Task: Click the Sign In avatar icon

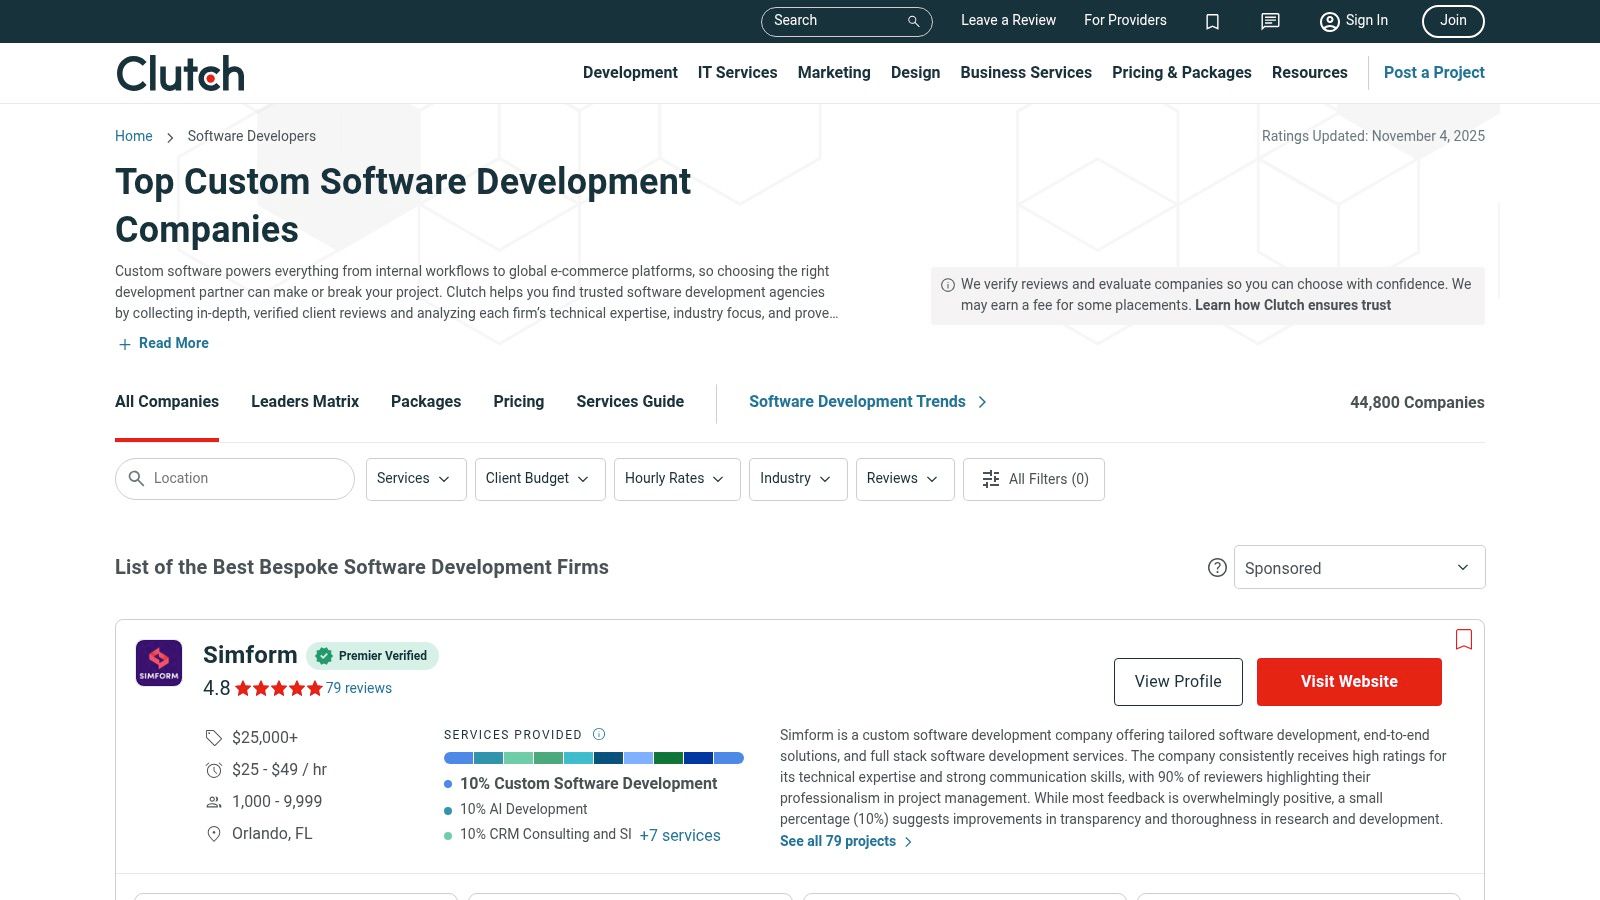Action: pos(1330,21)
